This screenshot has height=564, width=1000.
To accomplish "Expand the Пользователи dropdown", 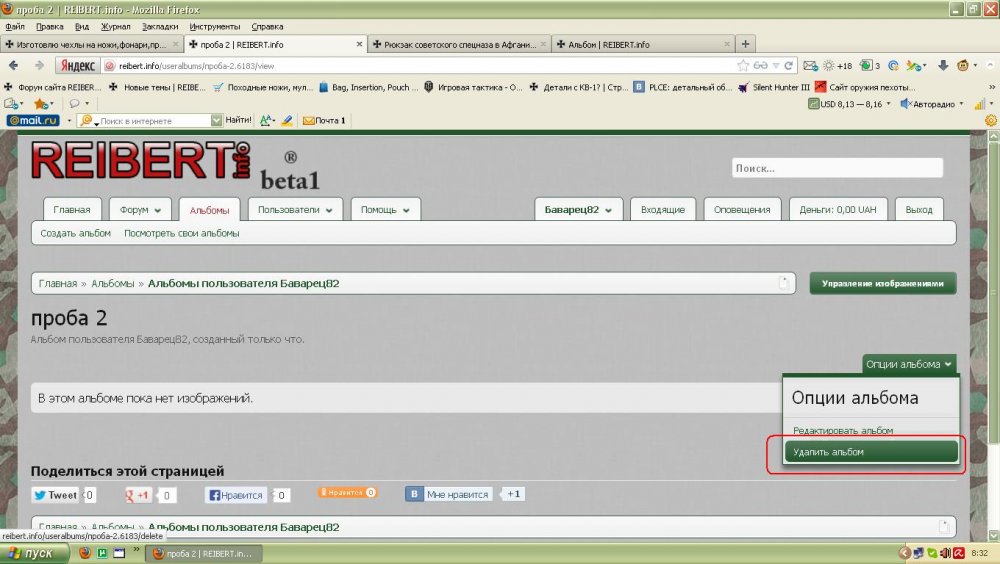I will pyautogui.click(x=295, y=210).
